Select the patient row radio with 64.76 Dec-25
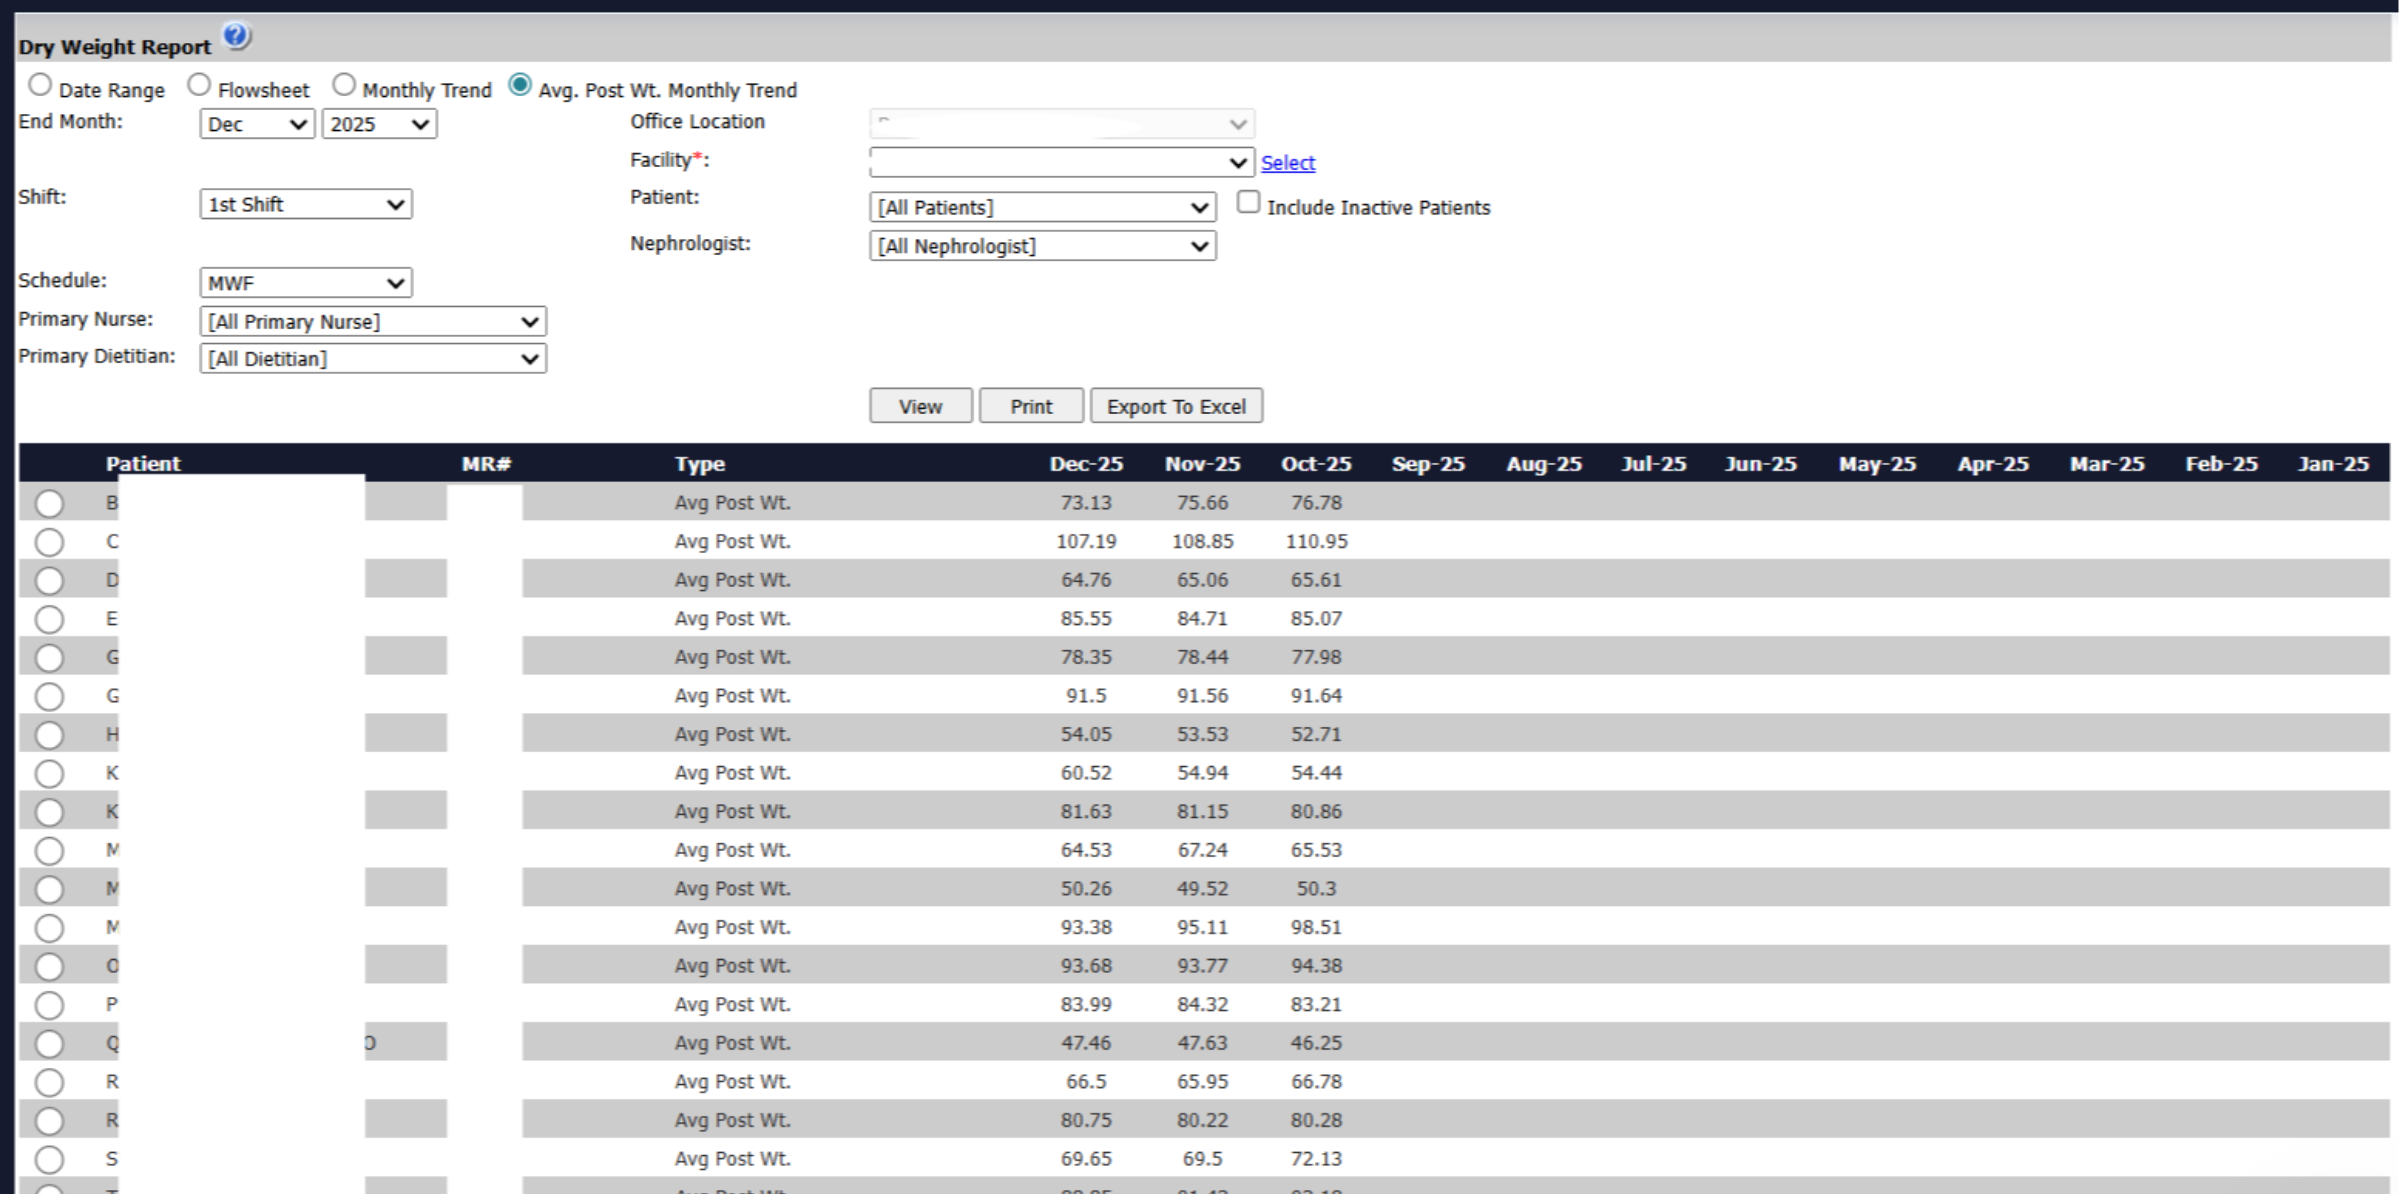2400x1194 pixels. [x=49, y=581]
